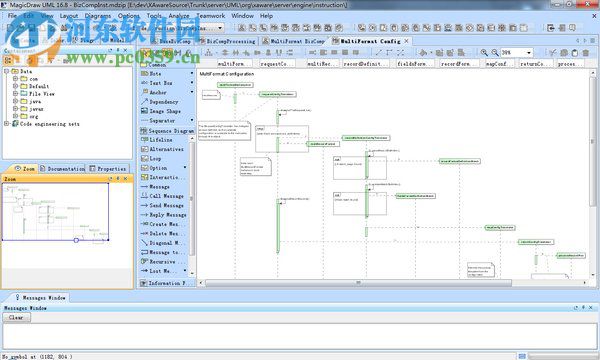Expand the java package node
Image resolution: width=600 pixels, height=360 pixels.
coord(16,101)
